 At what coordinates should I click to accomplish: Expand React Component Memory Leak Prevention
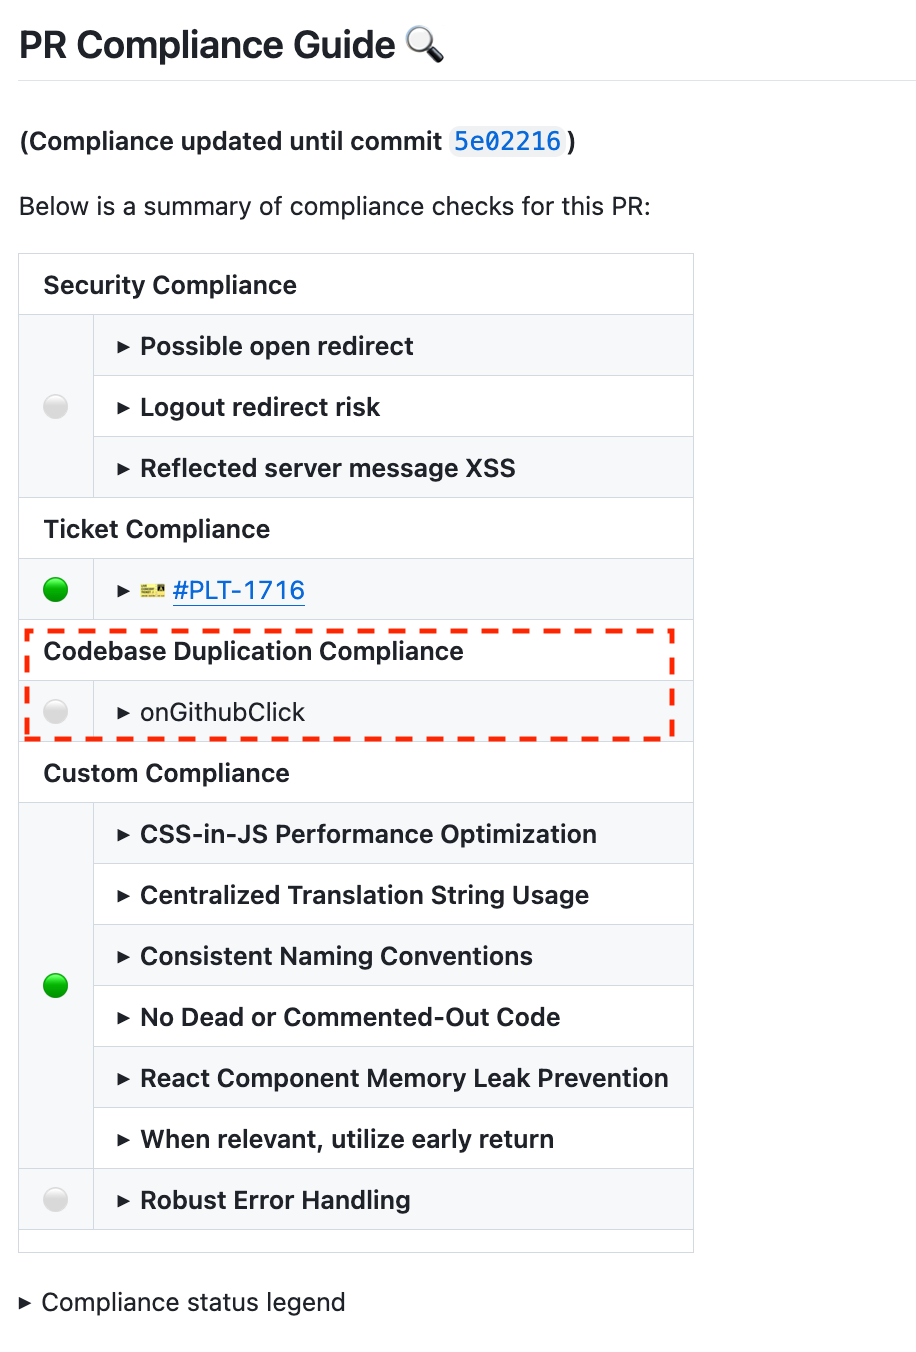403,1079
